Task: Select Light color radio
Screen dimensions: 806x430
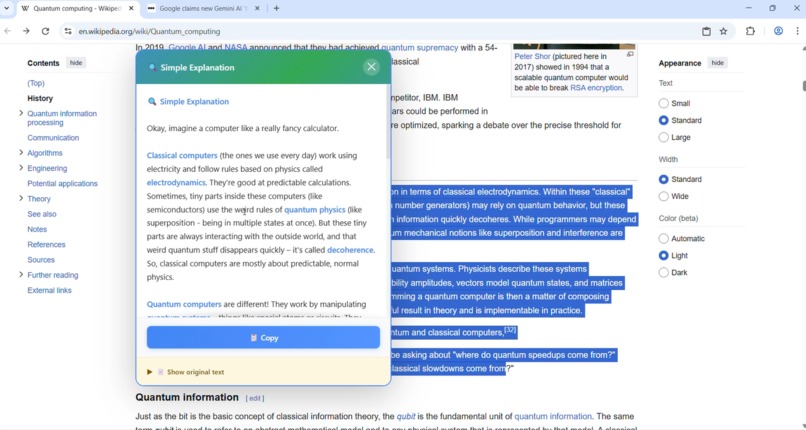Action: click(x=664, y=255)
